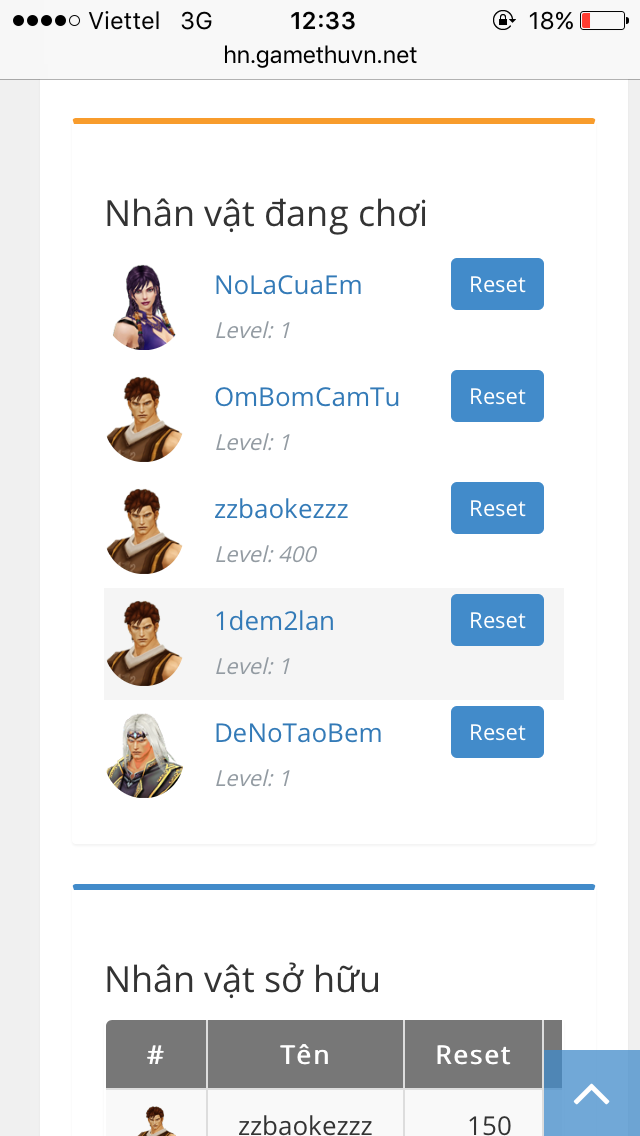Tap the battery indicator in the status bar
Image resolution: width=640 pixels, height=1136 pixels.
click(604, 20)
